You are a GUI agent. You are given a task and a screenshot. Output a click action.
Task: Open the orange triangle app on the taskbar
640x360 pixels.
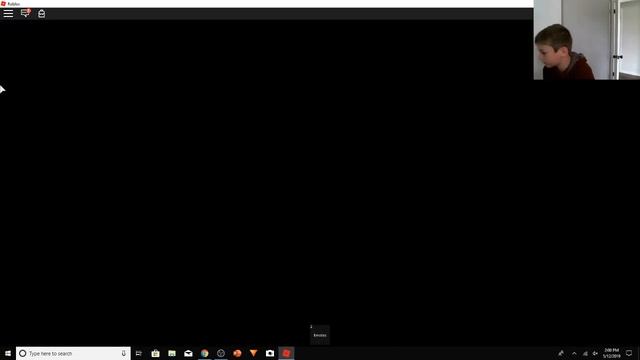(x=253, y=353)
